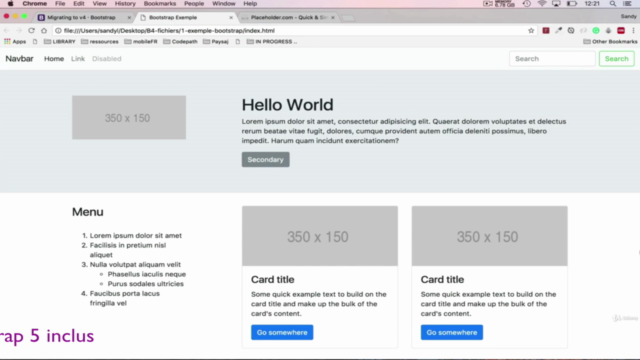Click Go somewhere in first card
This screenshot has width=640, height=360.
pos(282,332)
